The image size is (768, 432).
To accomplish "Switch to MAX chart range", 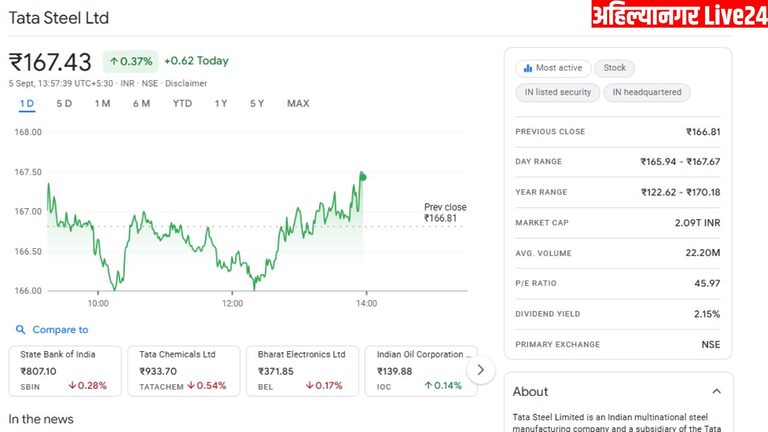I will (x=298, y=104).
